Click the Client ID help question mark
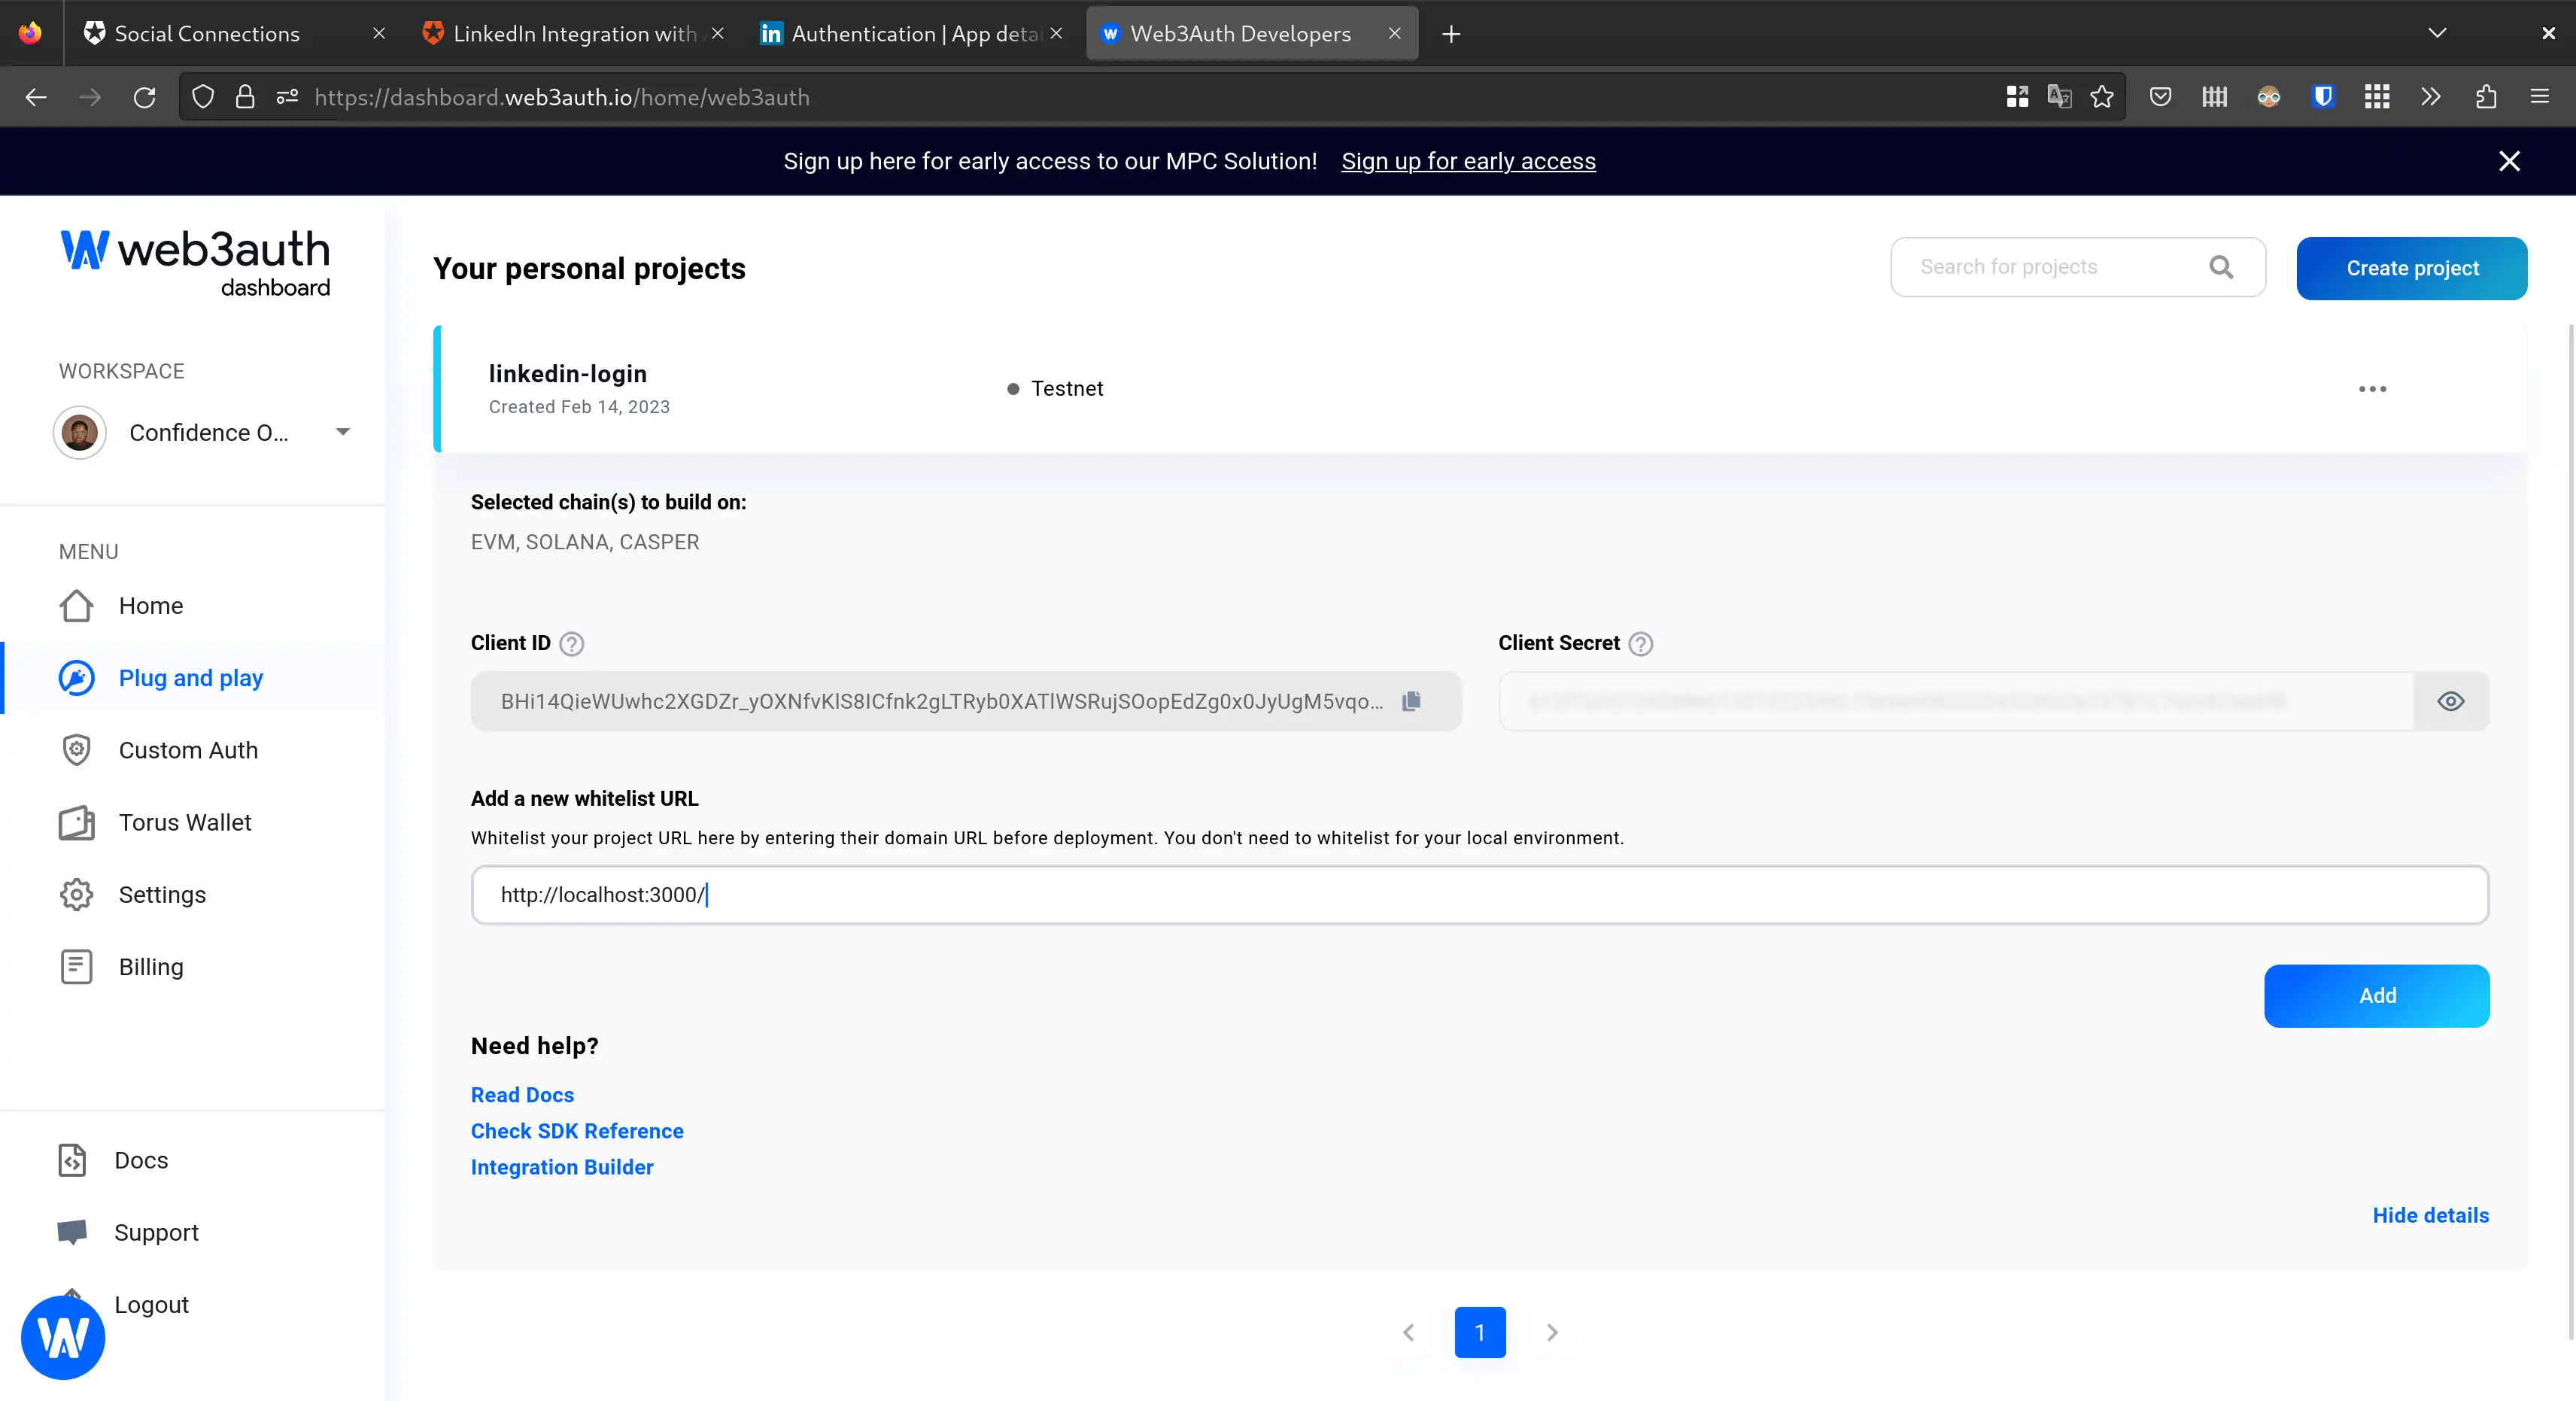This screenshot has width=2576, height=1401. tap(570, 644)
